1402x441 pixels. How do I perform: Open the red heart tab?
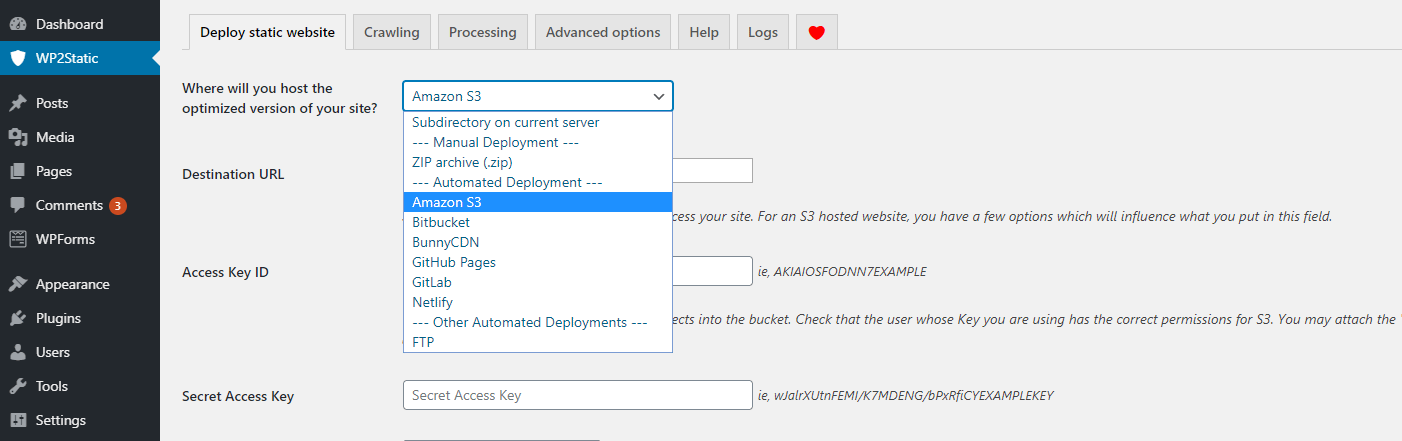[x=816, y=32]
